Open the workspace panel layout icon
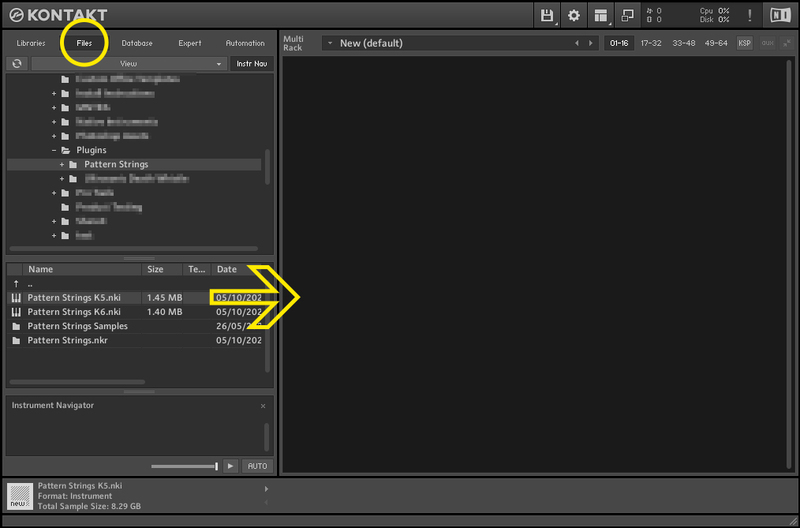This screenshot has height=528, width=800. (x=601, y=15)
